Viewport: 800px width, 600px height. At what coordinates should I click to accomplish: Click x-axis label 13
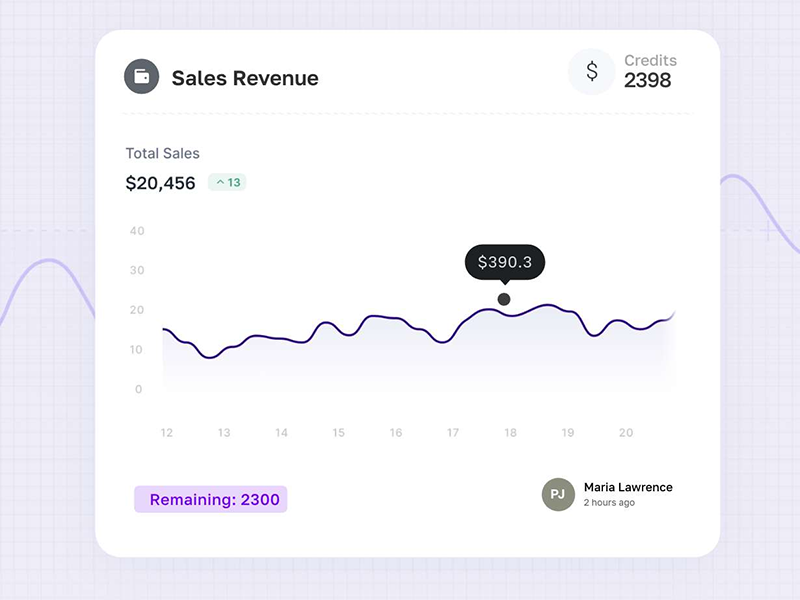point(224,433)
